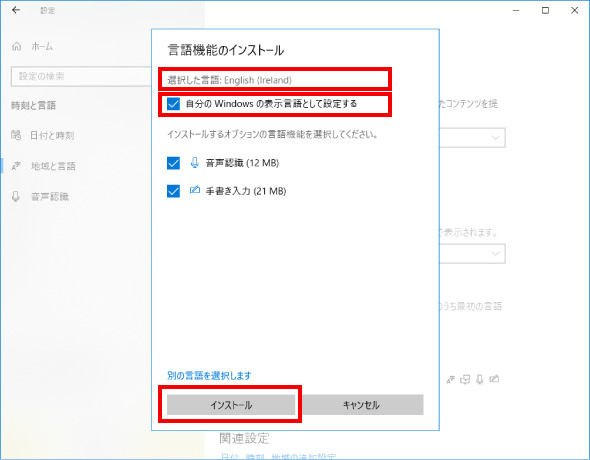Open Home (ホーム) in the Settings sidebar
This screenshot has height=460, width=590.
42,47
